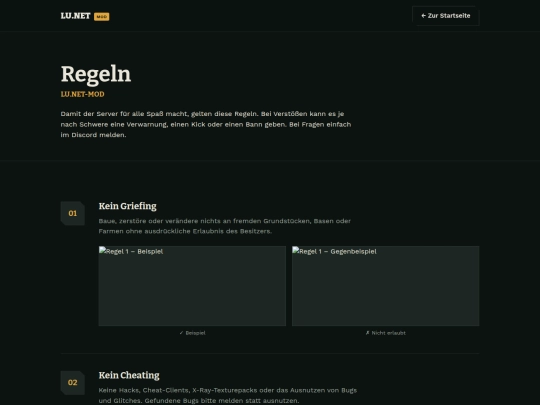This screenshot has height=405, width=540.
Task: Click the 01 rule number badge
Action: click(x=73, y=213)
